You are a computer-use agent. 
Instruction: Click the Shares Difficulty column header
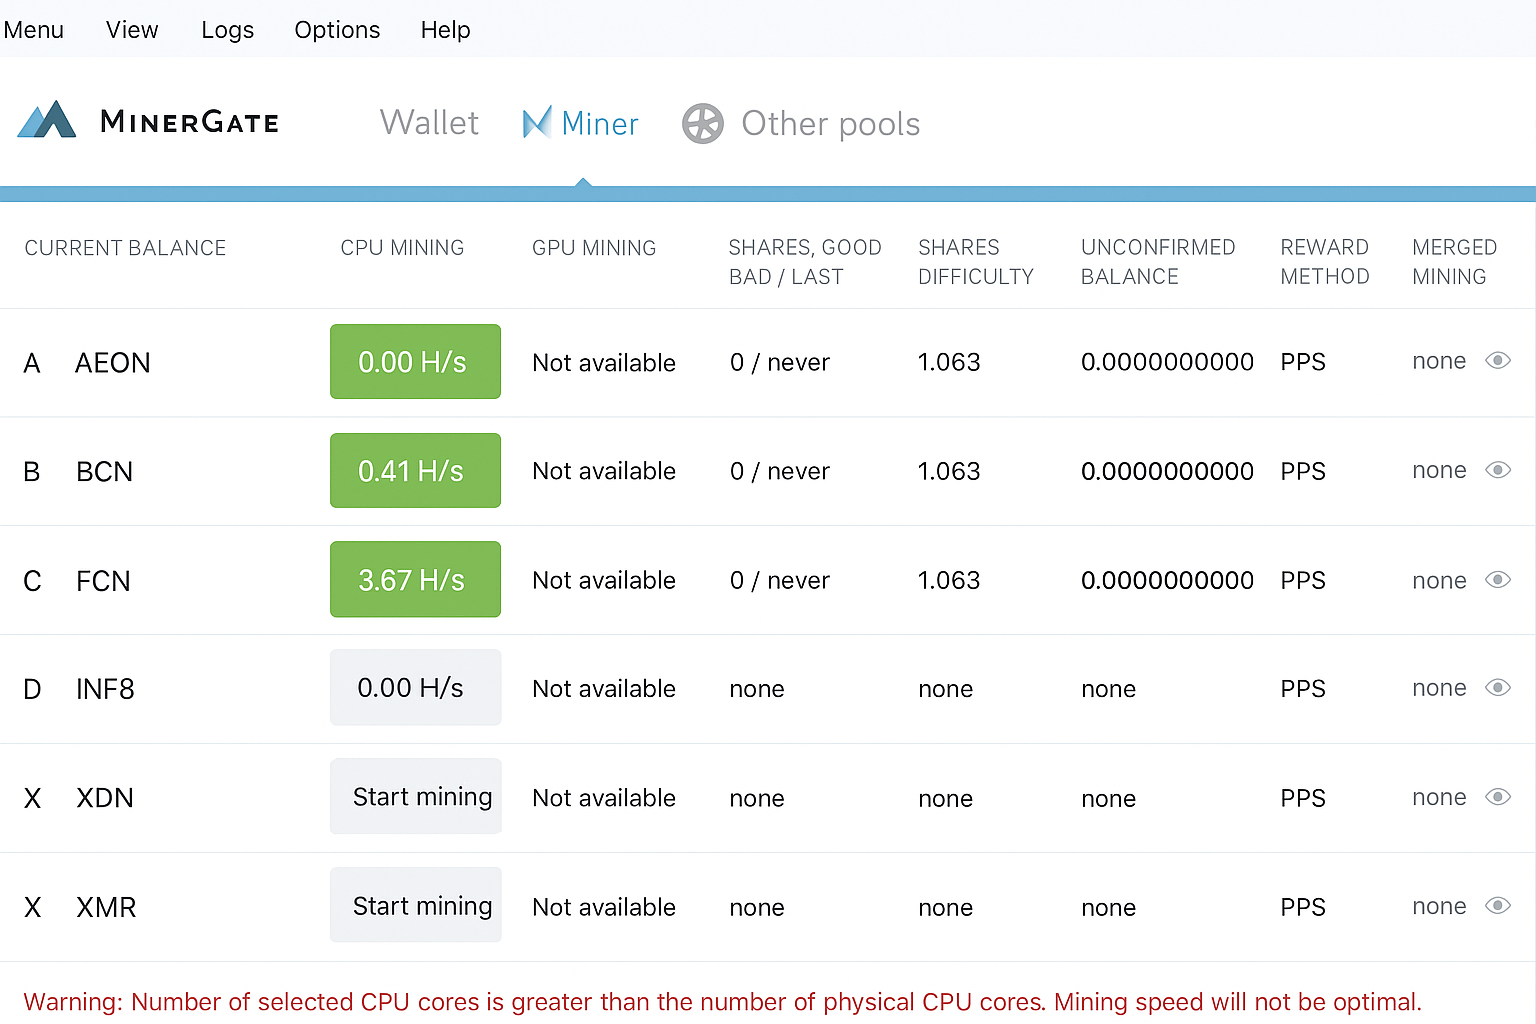coord(976,262)
